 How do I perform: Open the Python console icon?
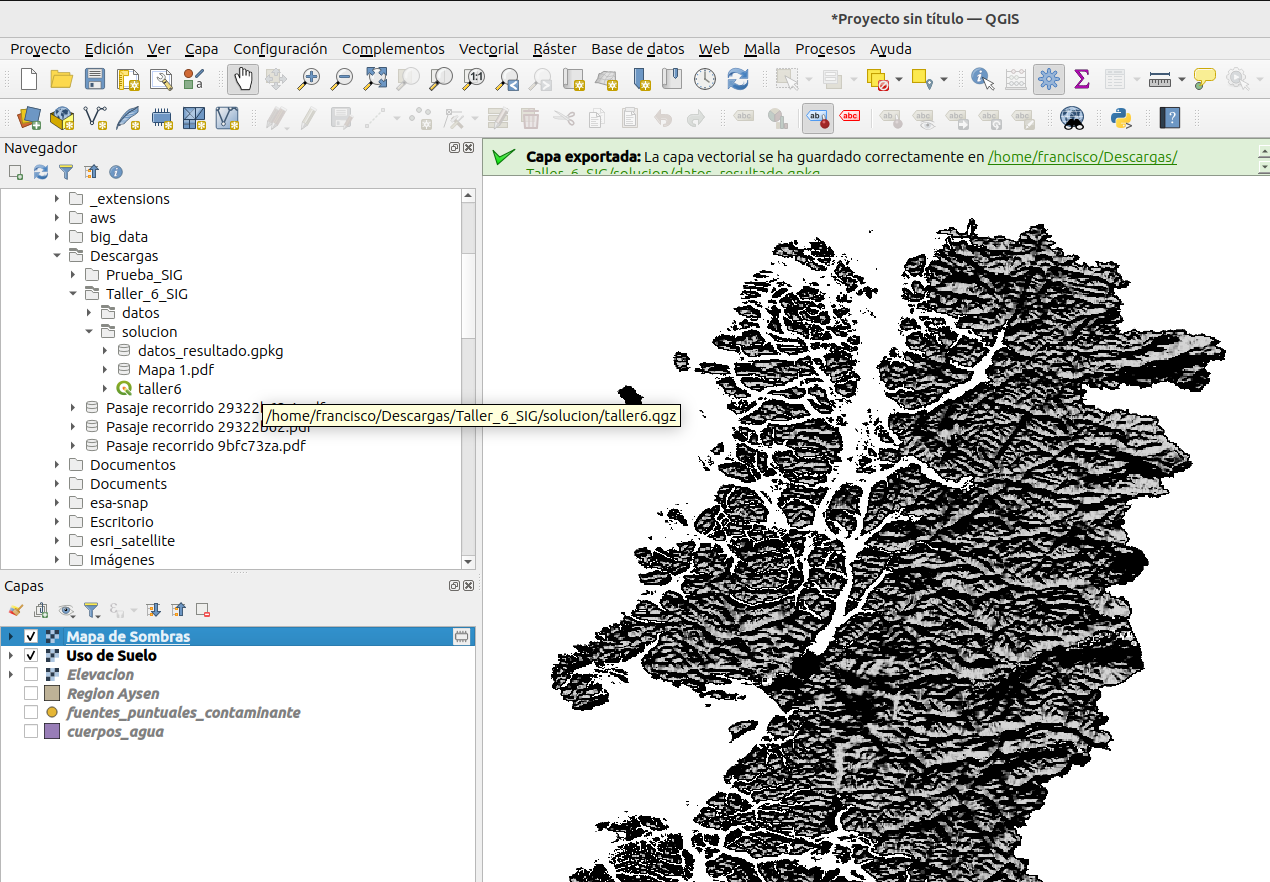click(1121, 118)
